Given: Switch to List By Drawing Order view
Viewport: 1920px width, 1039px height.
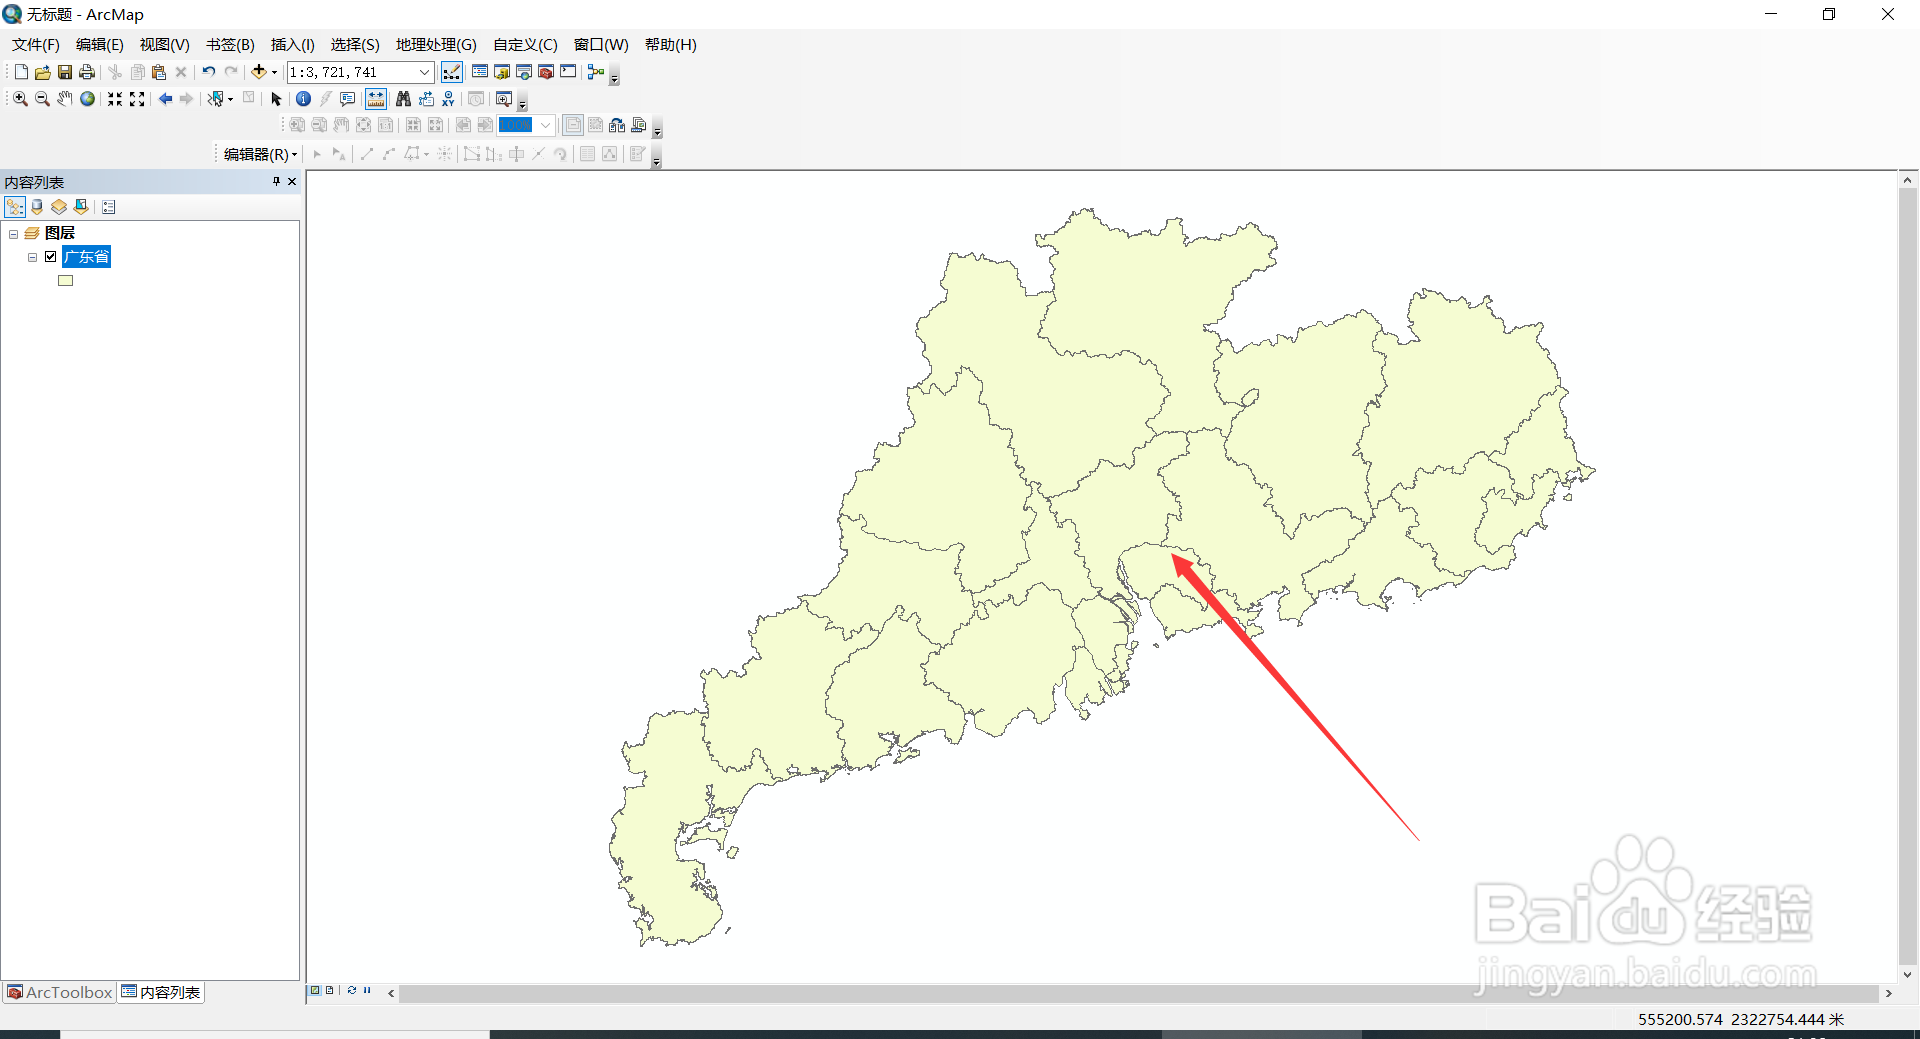Looking at the screenshot, I should 14,206.
